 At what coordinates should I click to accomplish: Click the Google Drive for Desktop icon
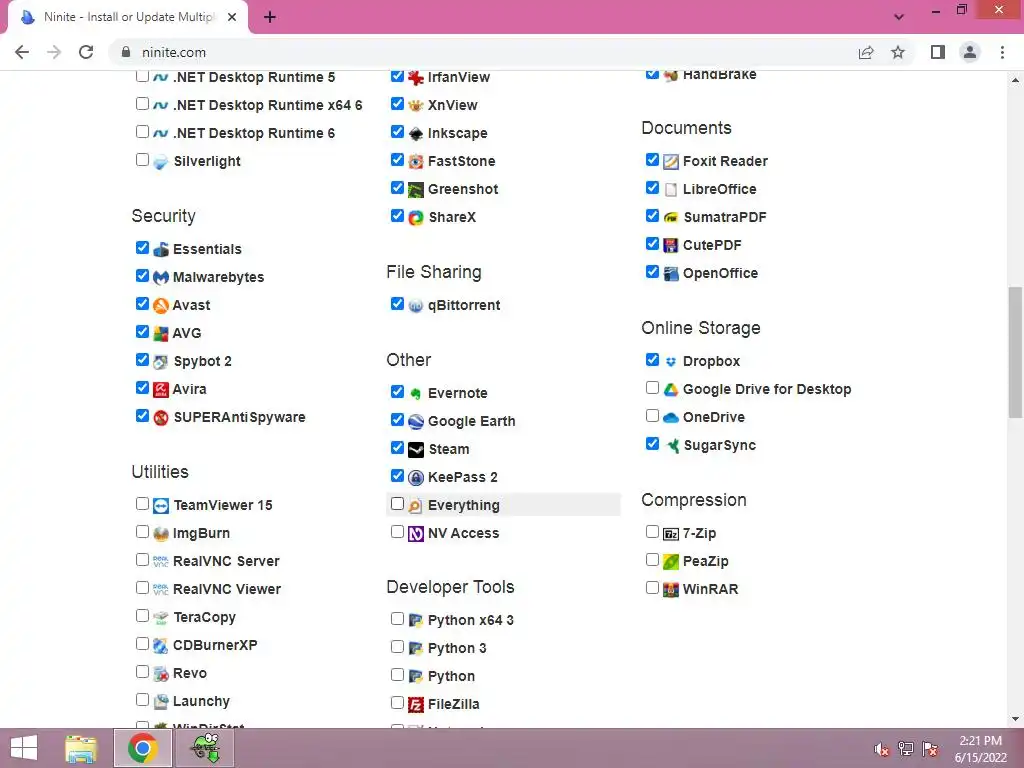[671, 390]
